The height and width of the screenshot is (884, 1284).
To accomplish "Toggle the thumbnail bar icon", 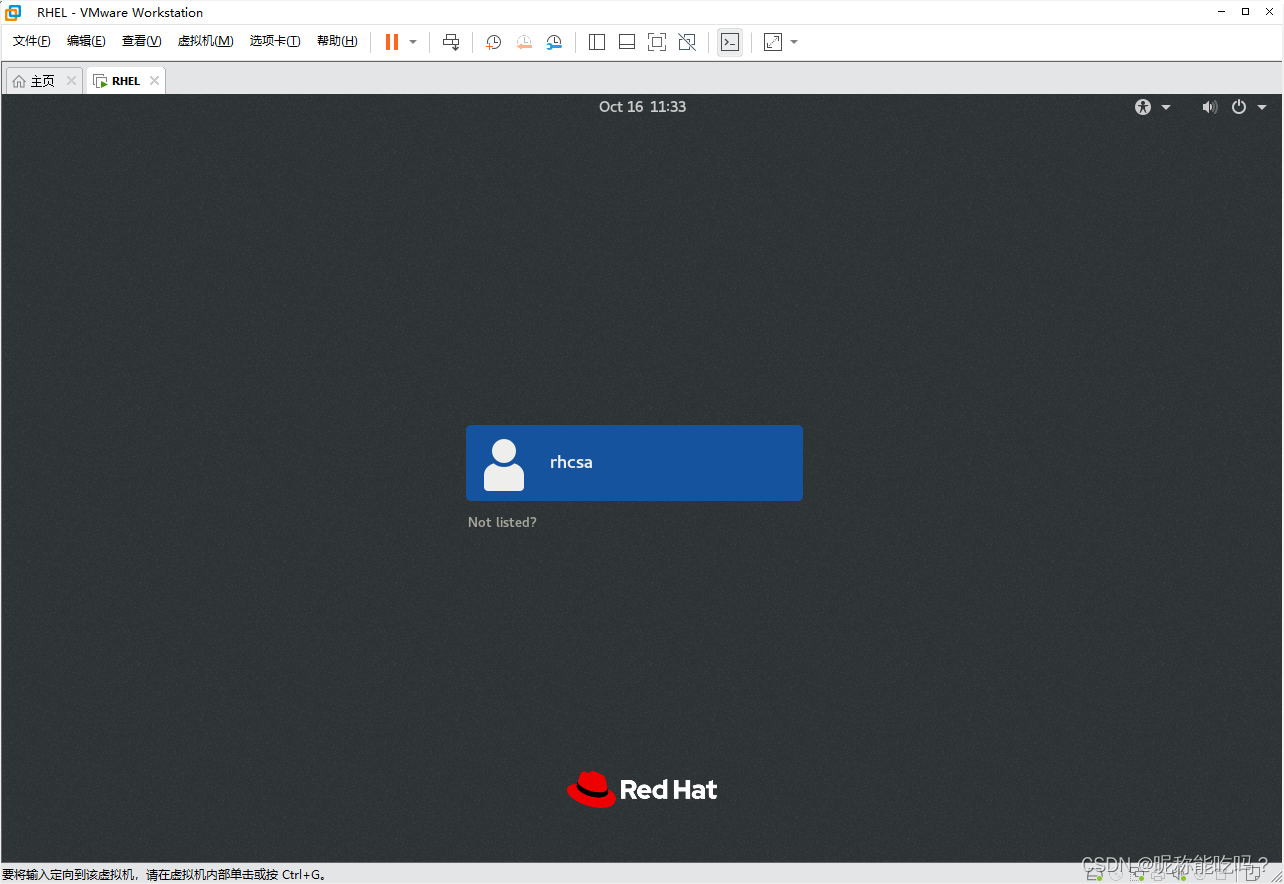I will (x=627, y=42).
